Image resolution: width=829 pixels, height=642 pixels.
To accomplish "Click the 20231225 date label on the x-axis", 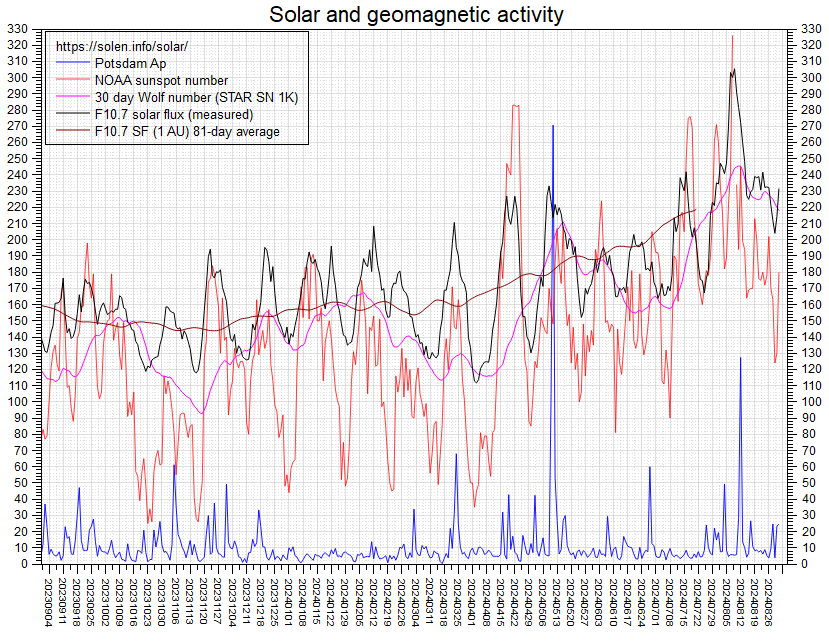I will click(272, 603).
